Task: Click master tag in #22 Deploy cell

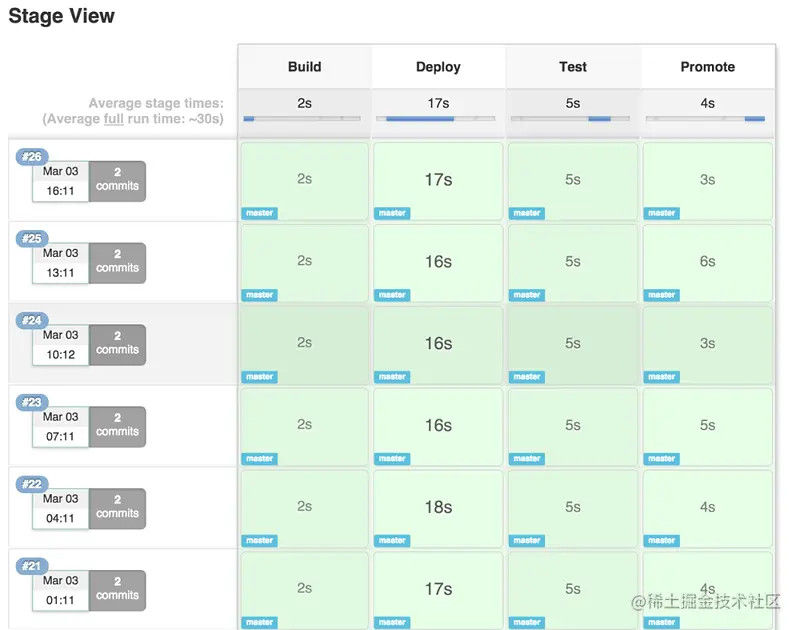Action: (392, 541)
